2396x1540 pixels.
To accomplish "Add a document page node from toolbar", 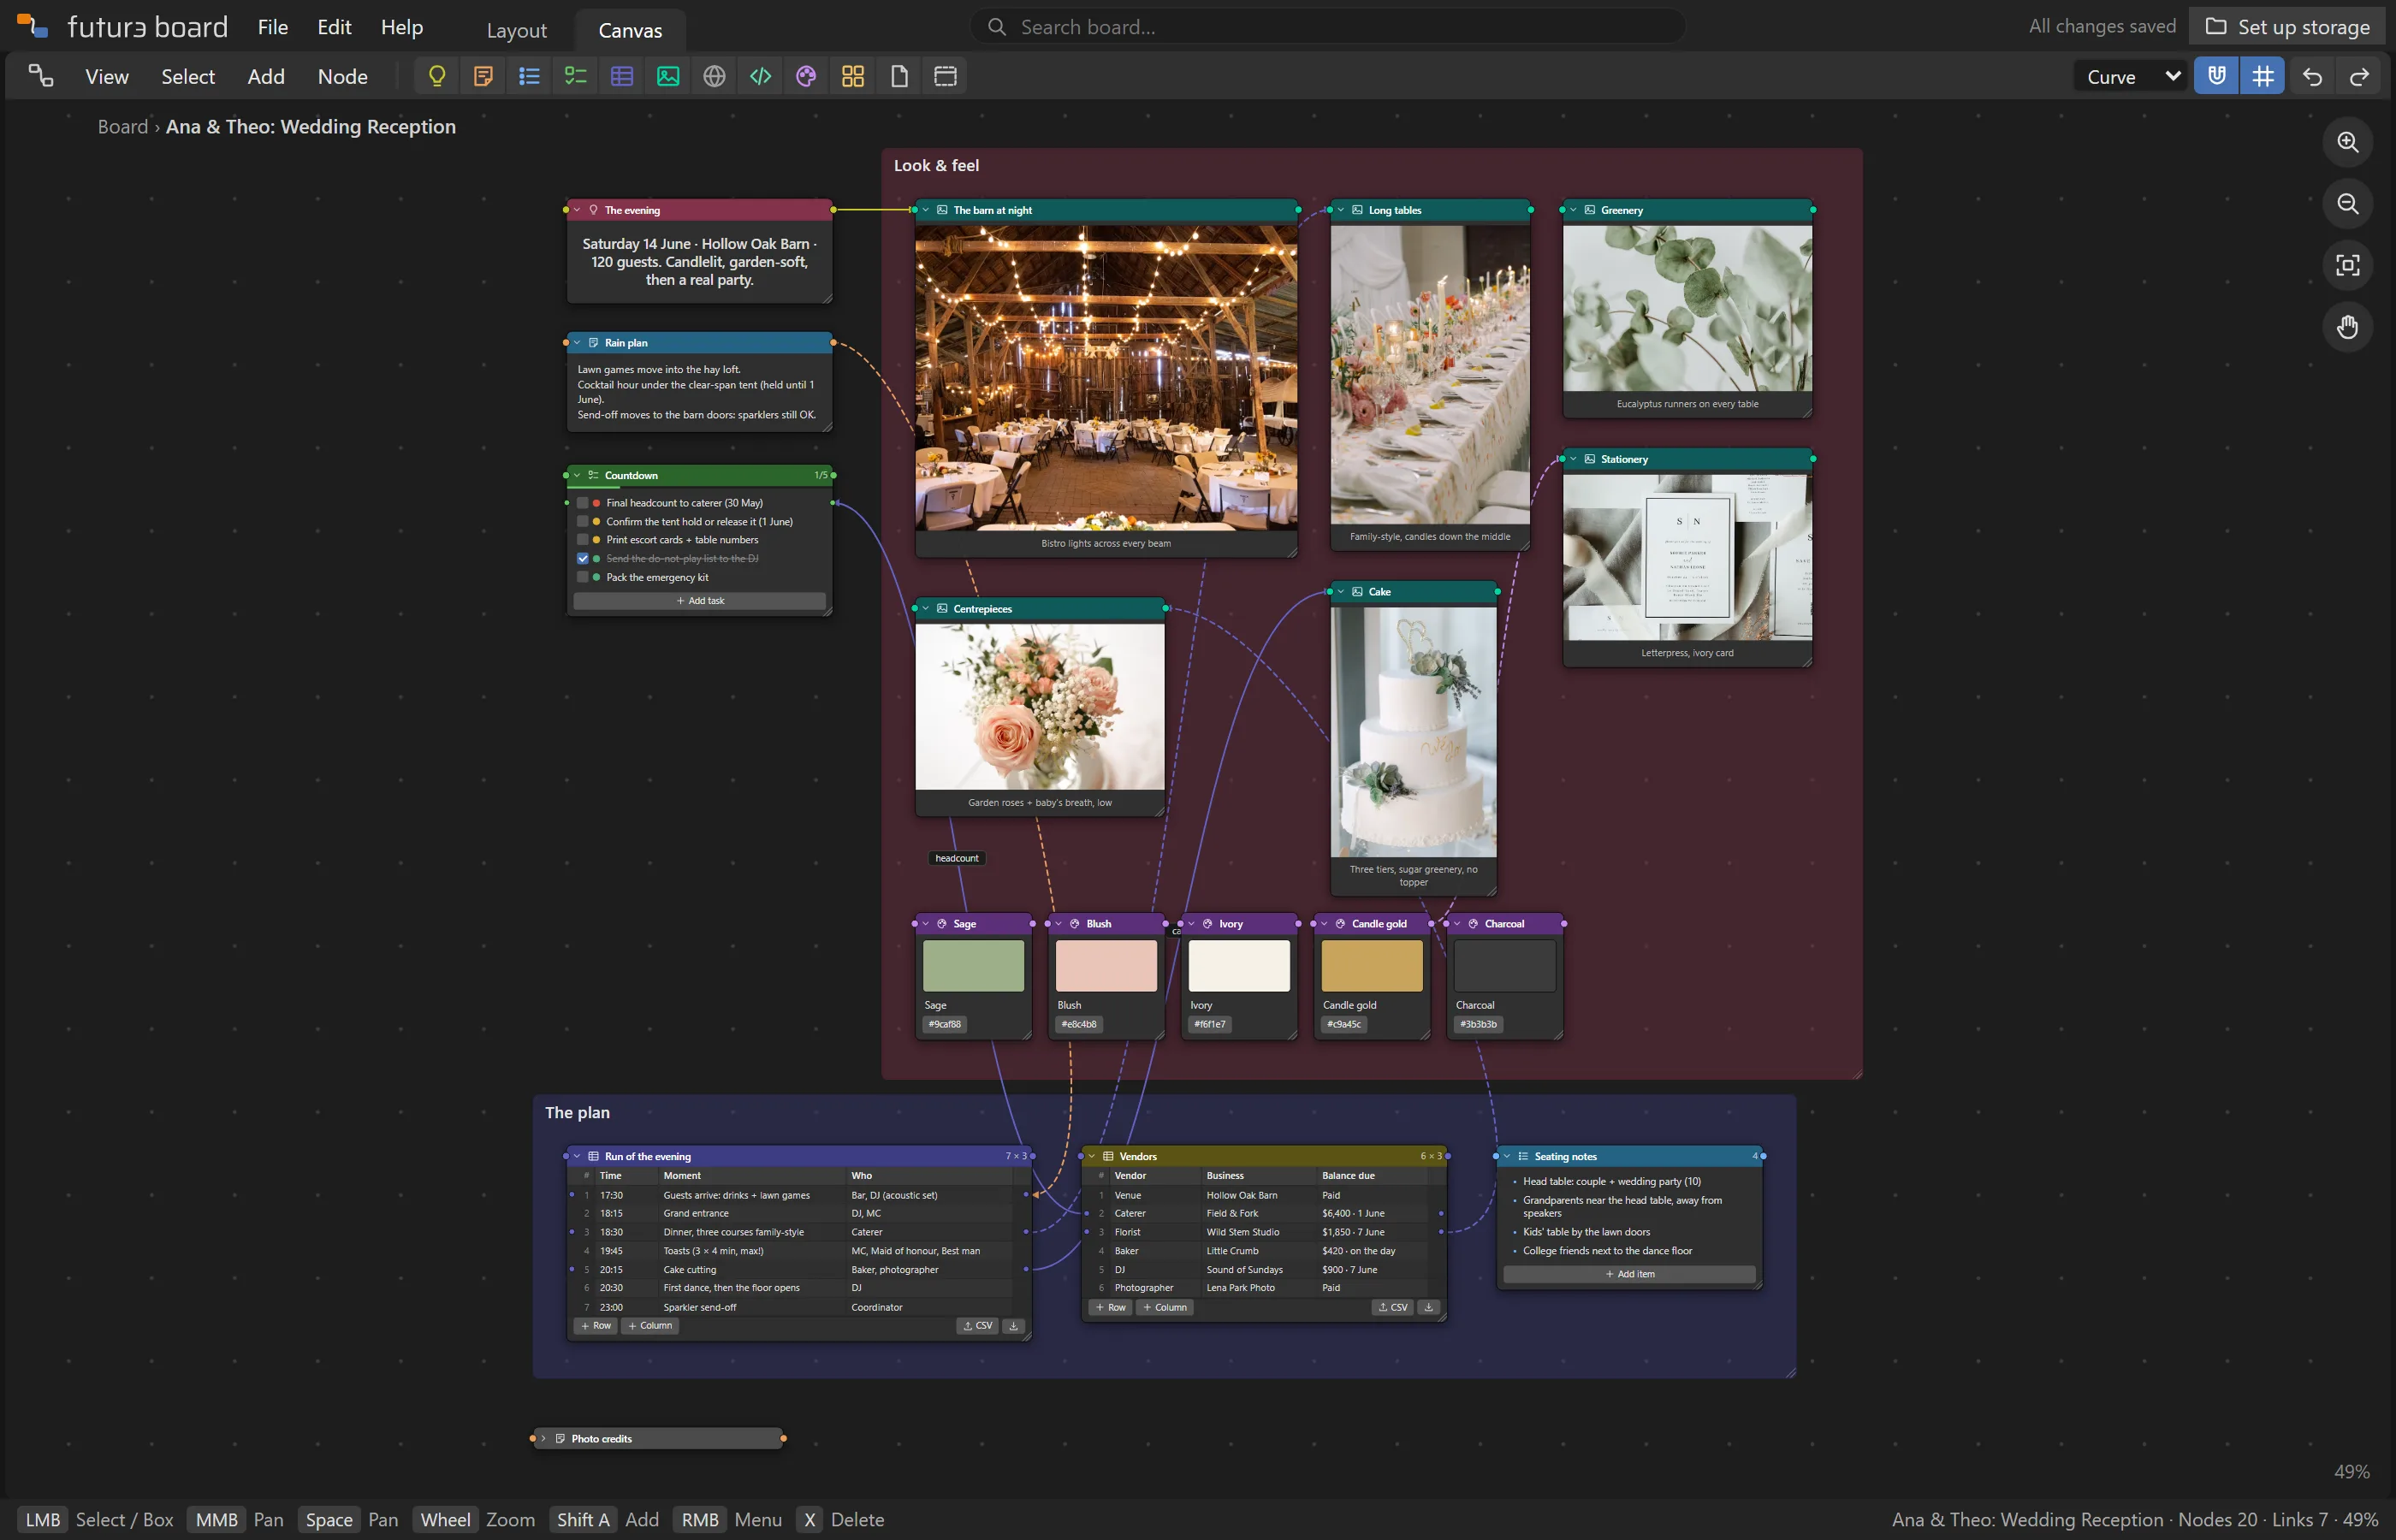I will [899, 76].
